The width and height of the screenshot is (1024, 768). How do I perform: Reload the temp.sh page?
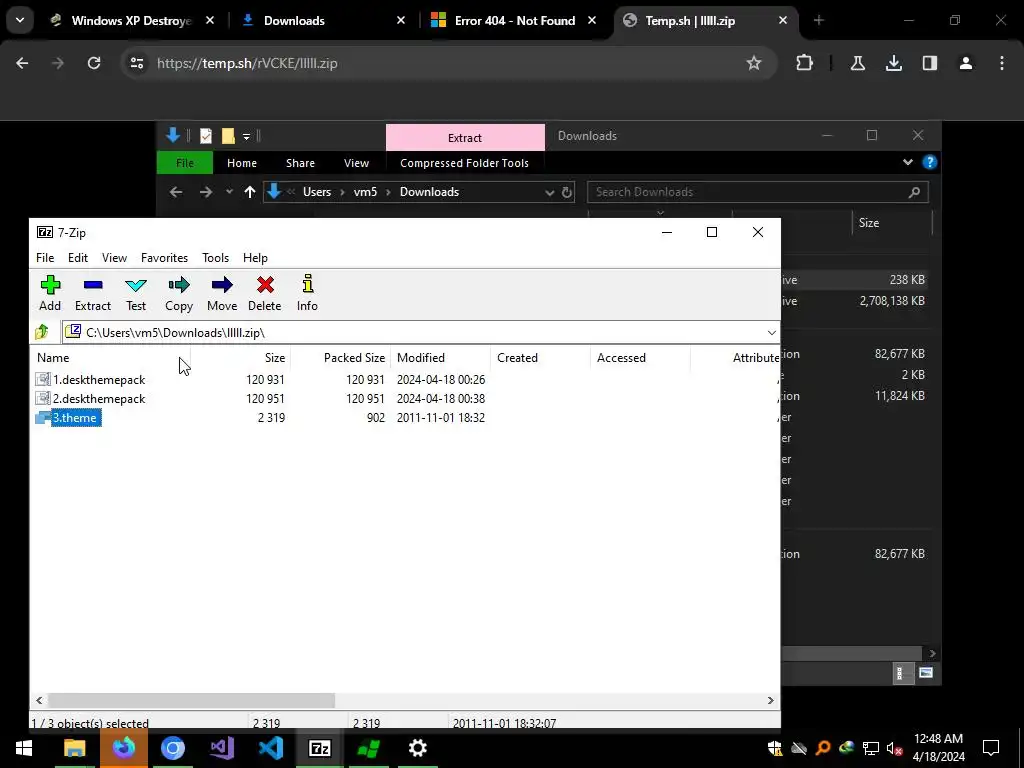pyautogui.click(x=94, y=63)
